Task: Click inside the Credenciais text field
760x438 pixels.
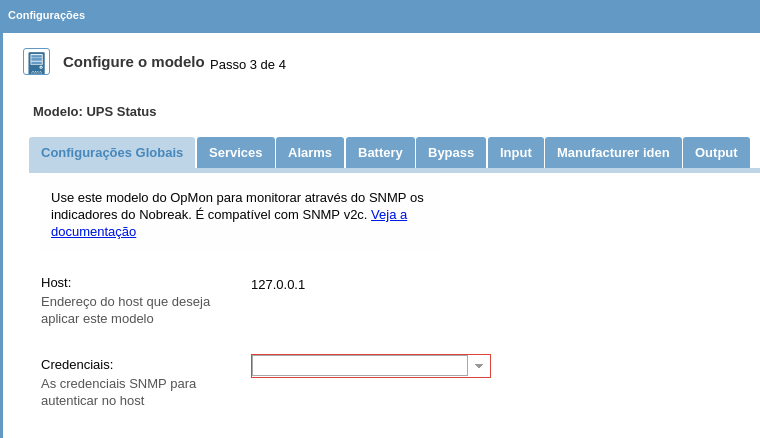Action: 360,366
